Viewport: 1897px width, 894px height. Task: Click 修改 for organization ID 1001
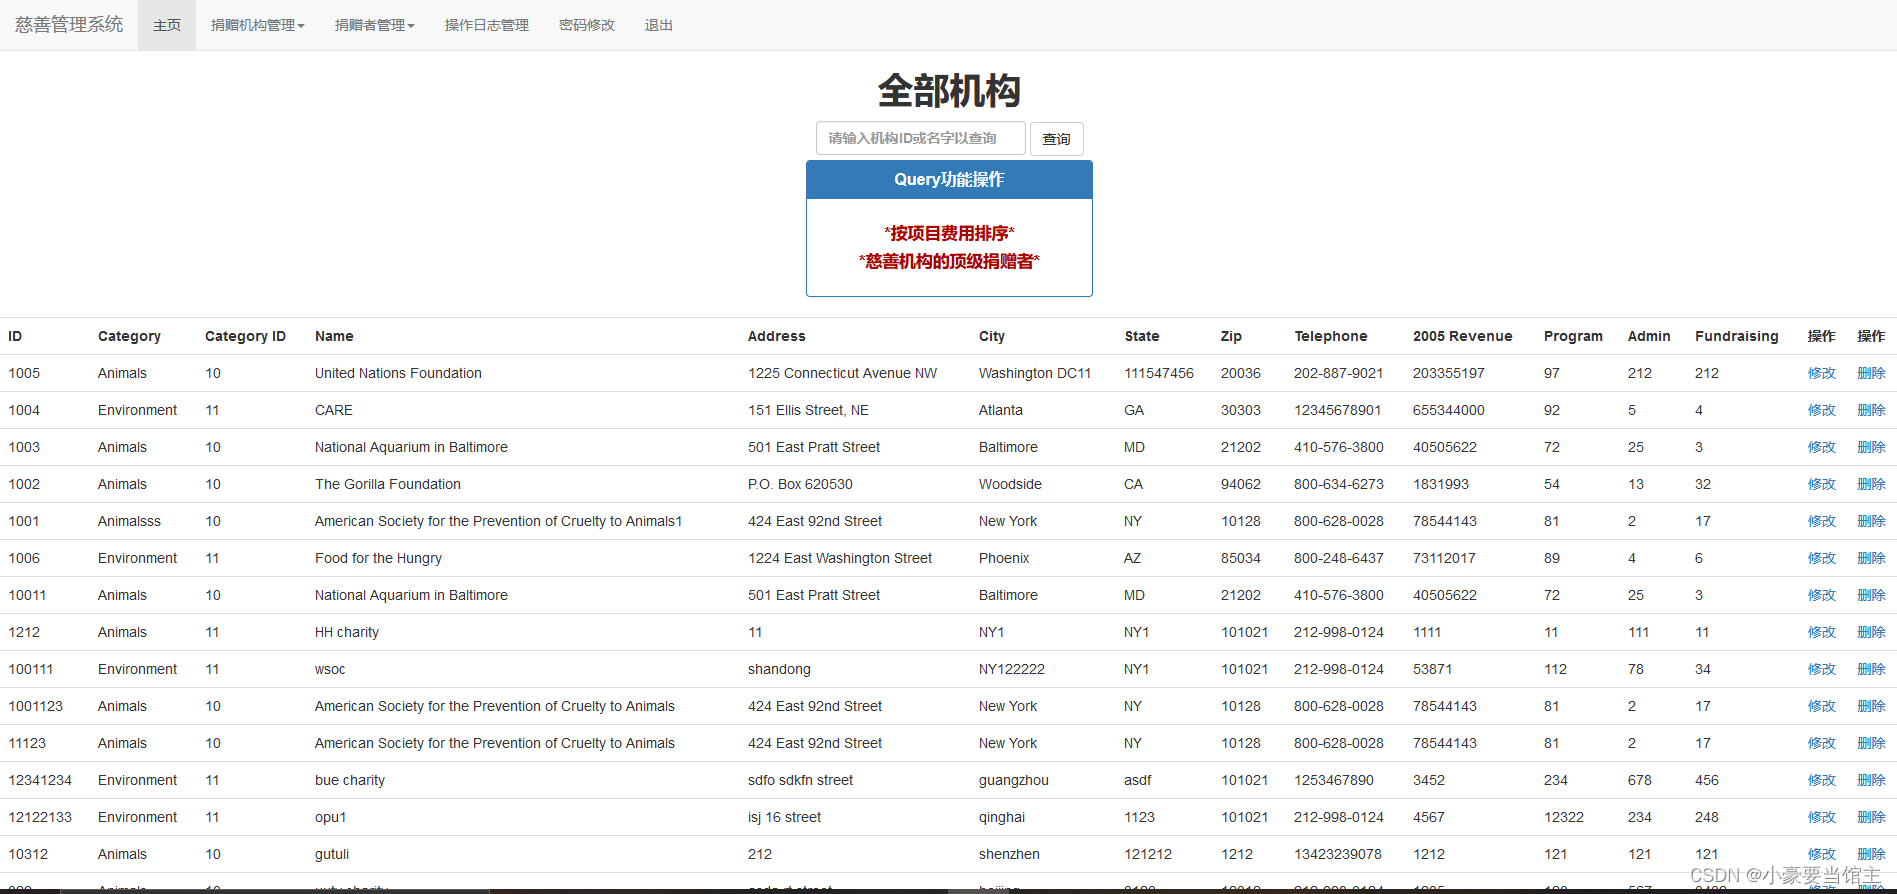point(1822,521)
